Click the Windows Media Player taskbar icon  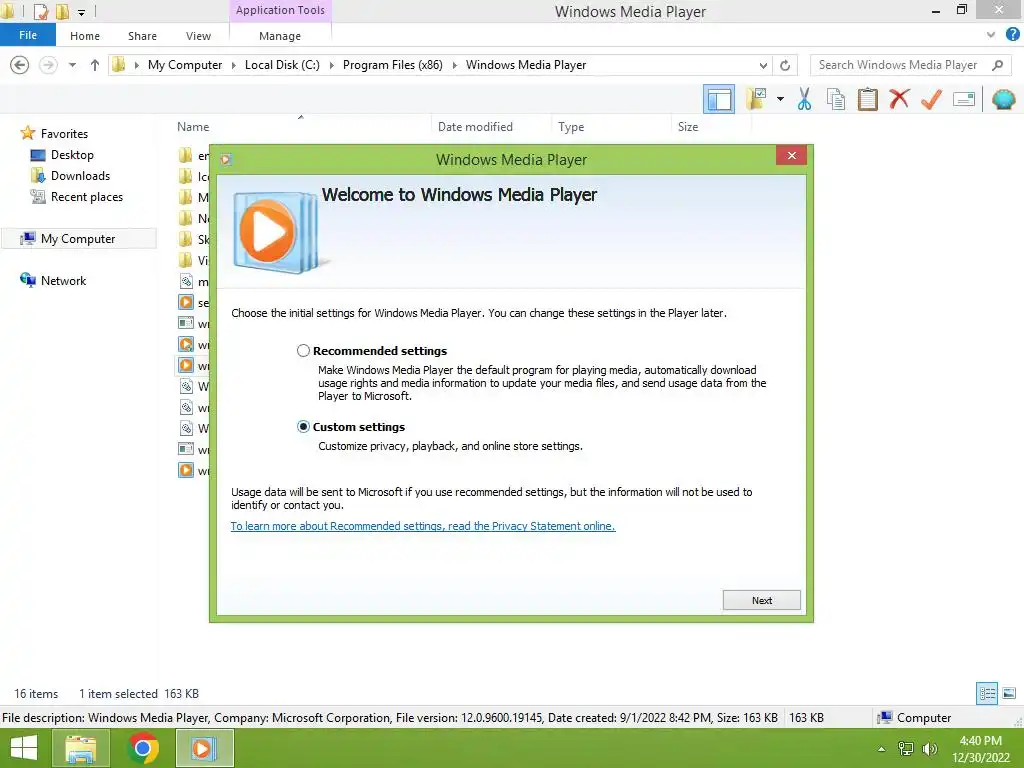tap(204, 749)
